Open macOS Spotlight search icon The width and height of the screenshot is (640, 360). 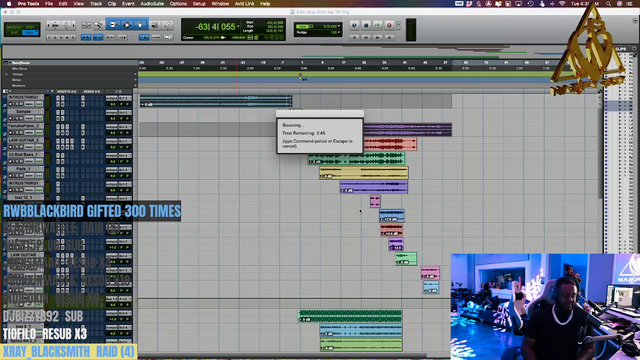pos(609,4)
